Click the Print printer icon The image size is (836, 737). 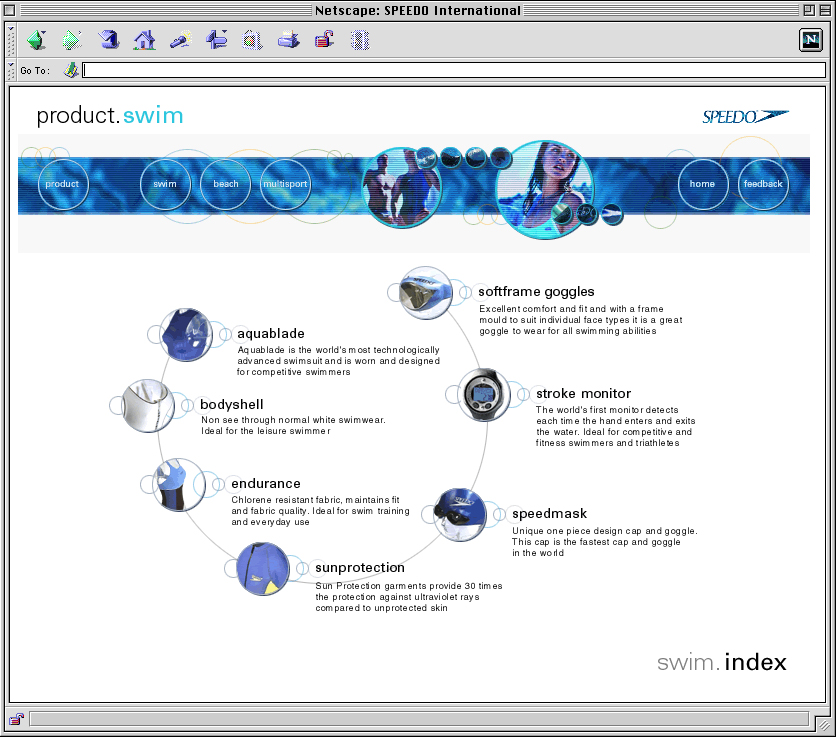tap(288, 40)
